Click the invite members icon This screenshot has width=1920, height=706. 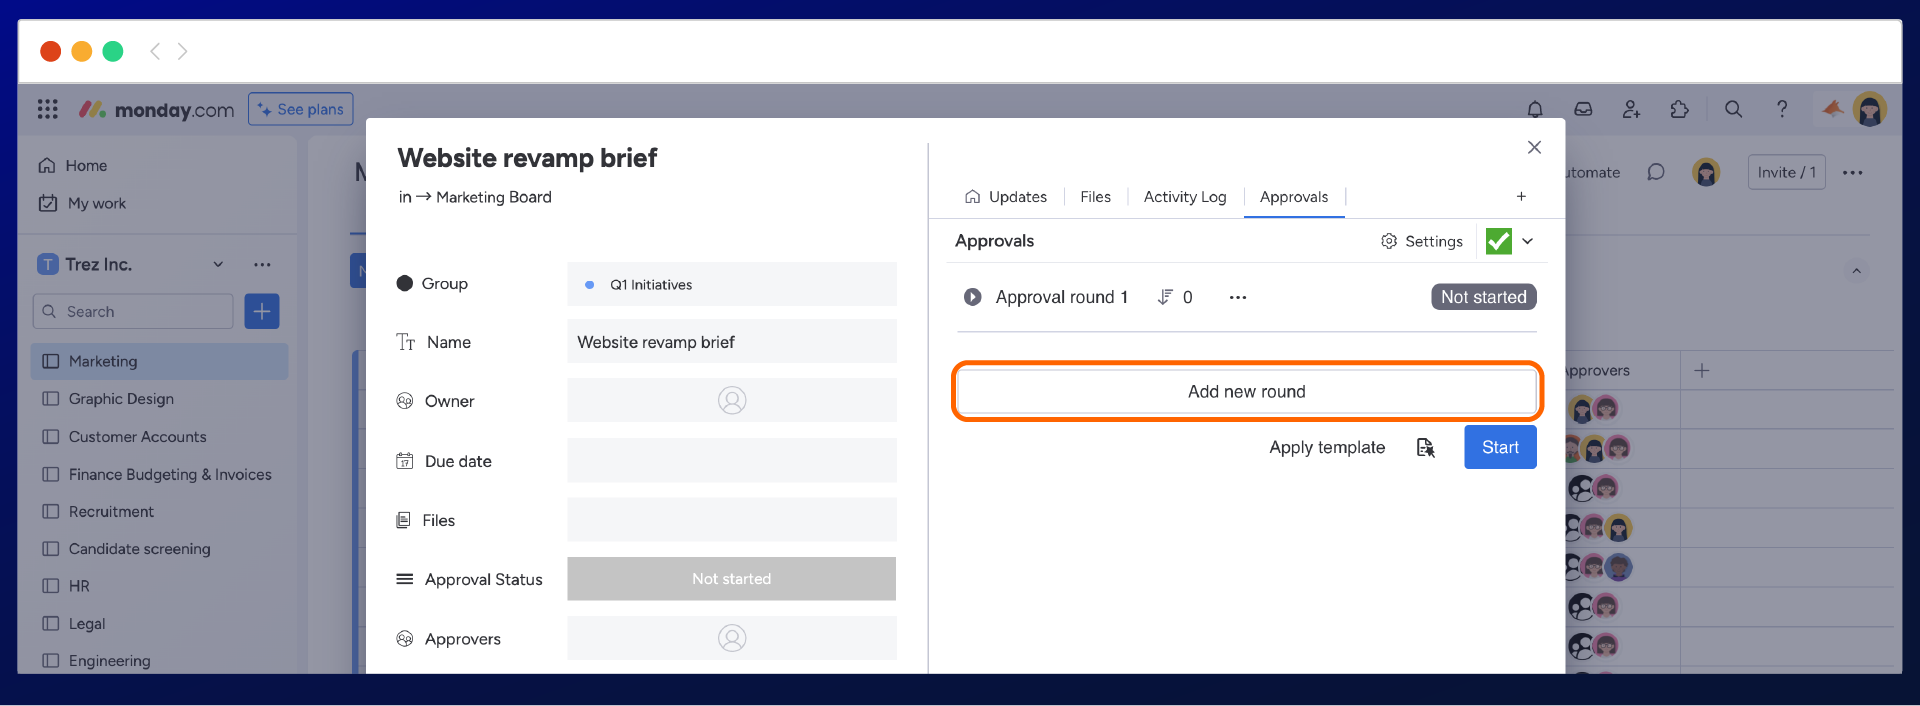1631,109
